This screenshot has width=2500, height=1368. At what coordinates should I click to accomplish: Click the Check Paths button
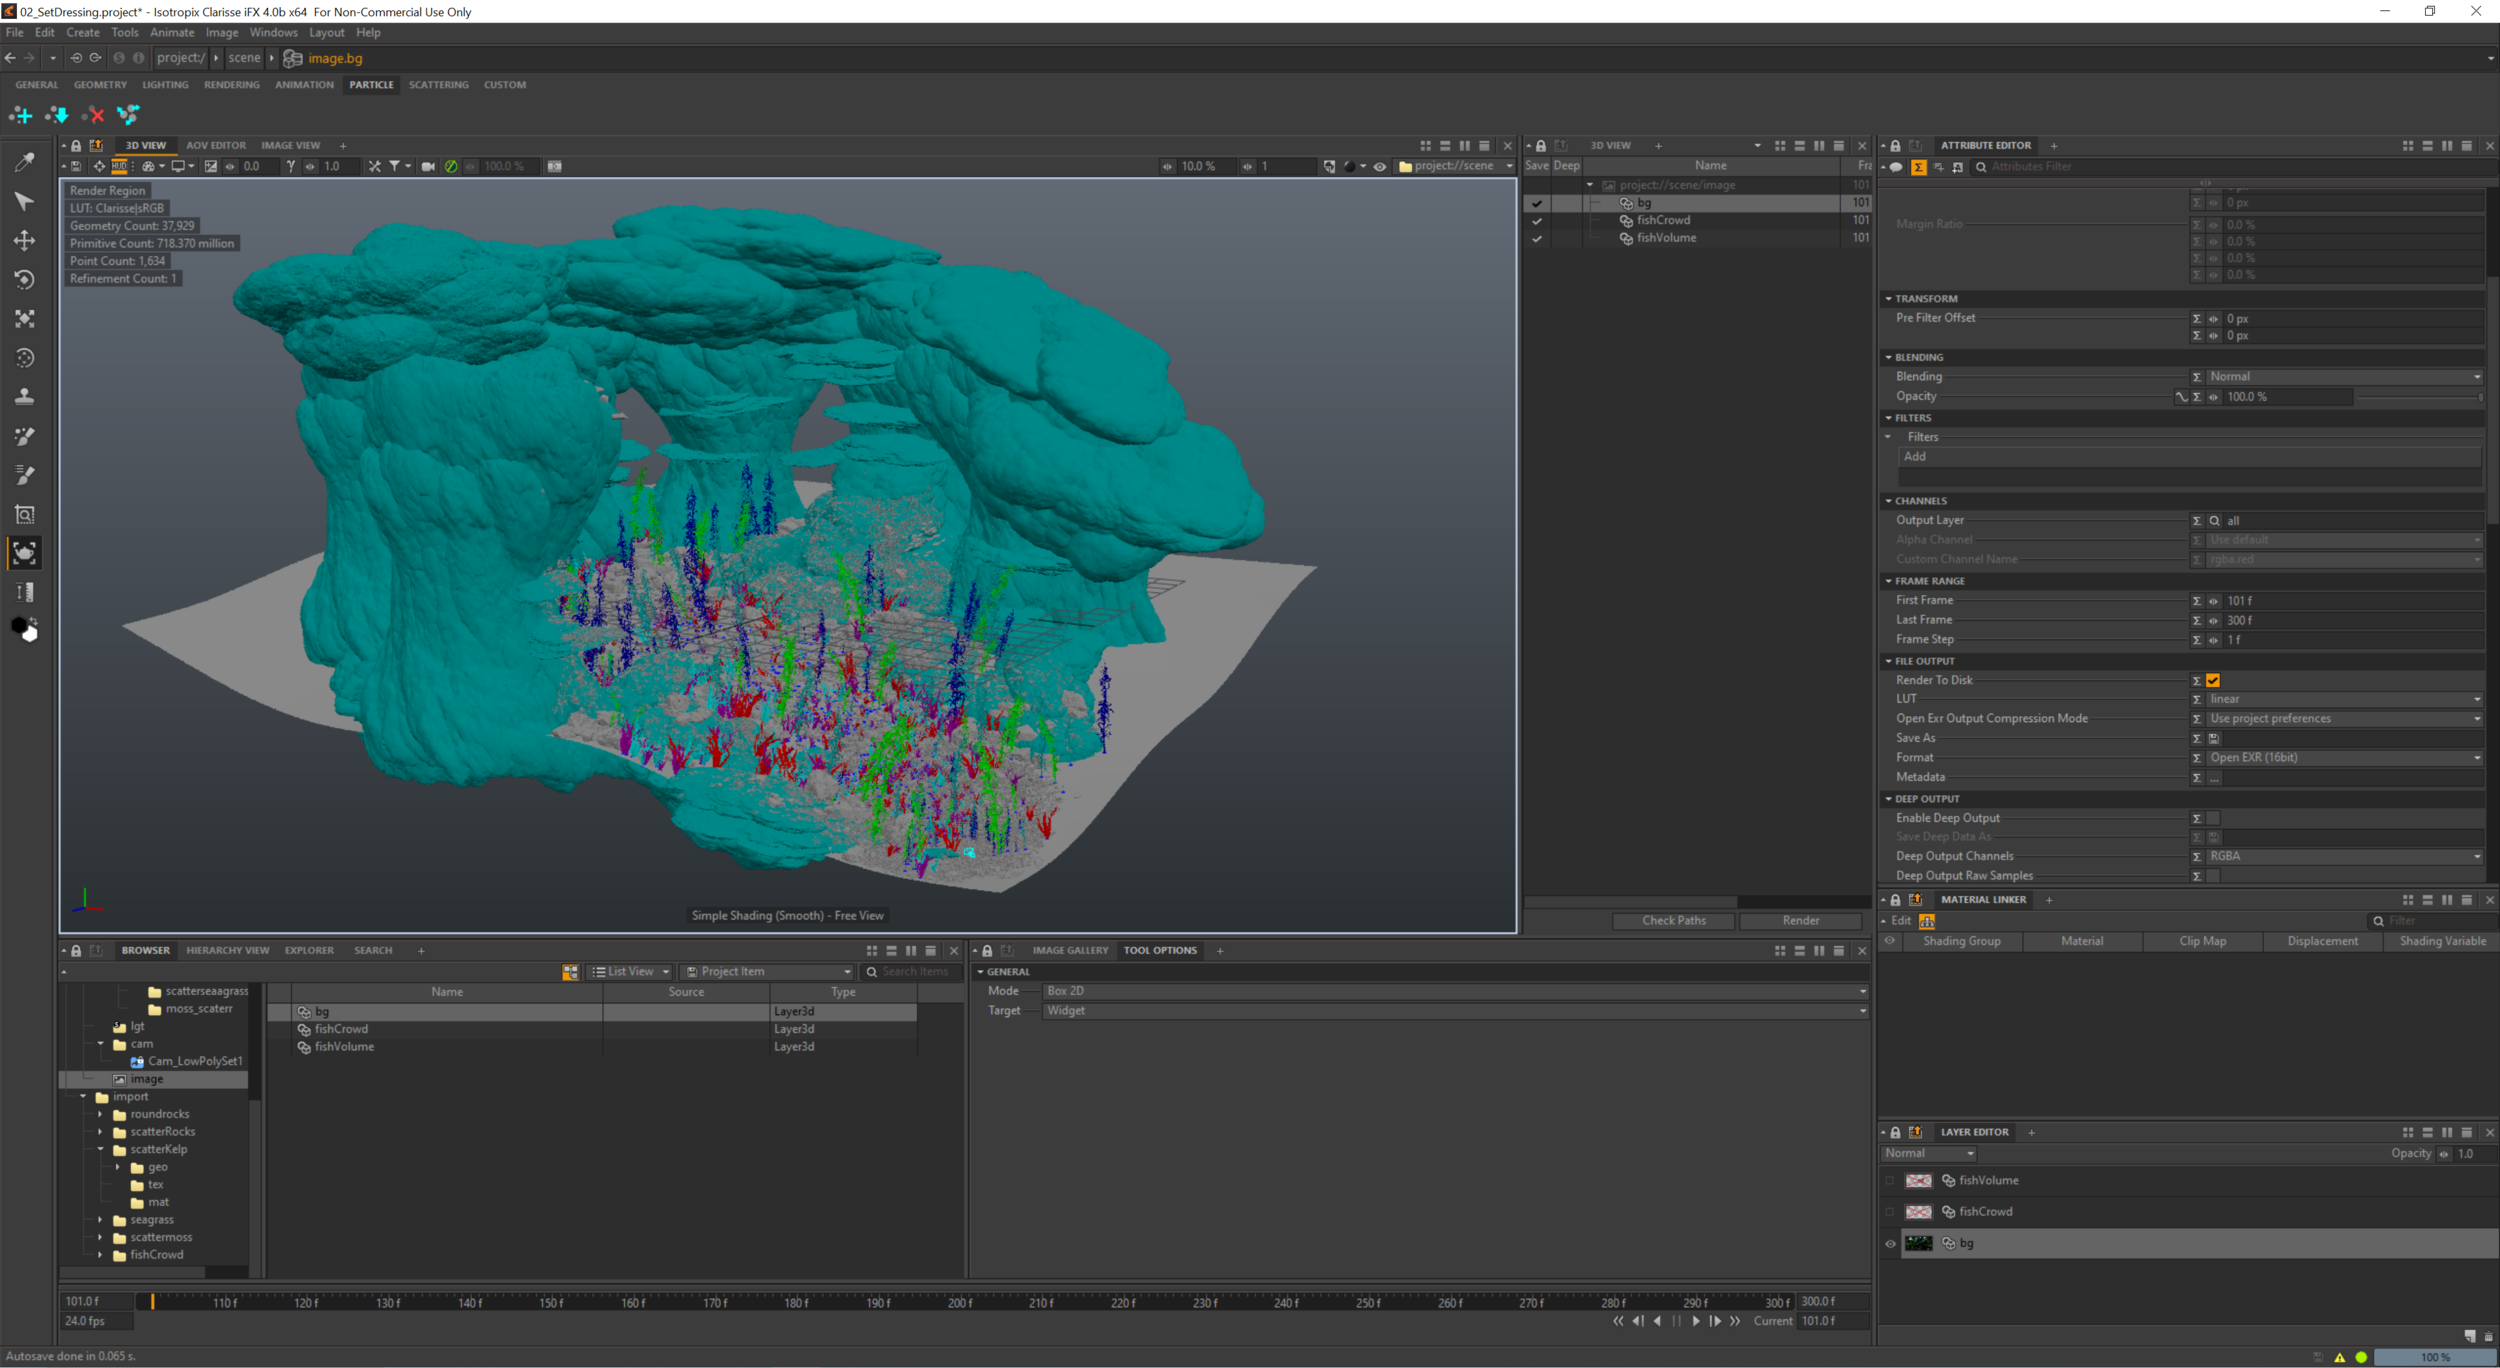1673,921
